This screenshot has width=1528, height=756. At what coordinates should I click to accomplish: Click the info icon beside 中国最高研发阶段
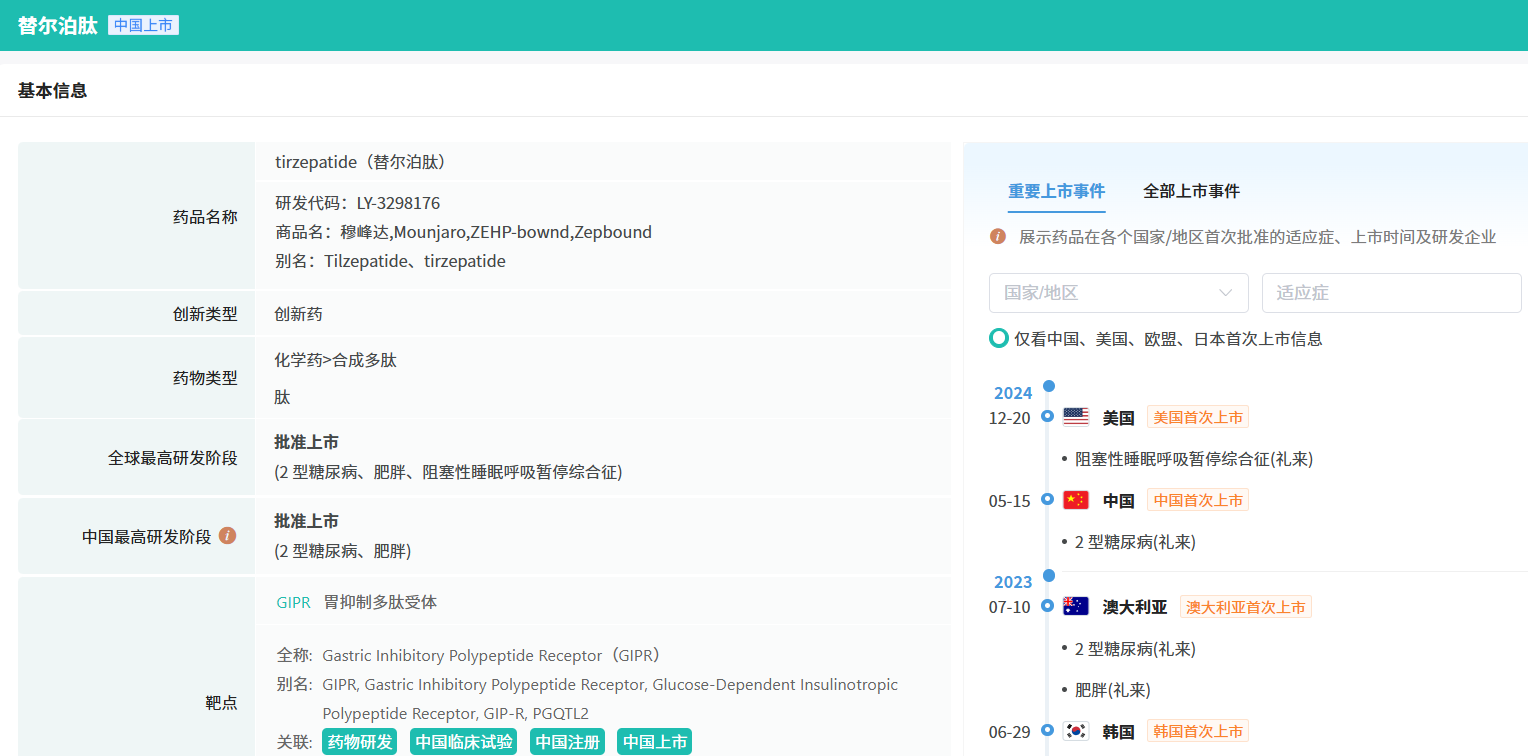(x=228, y=536)
